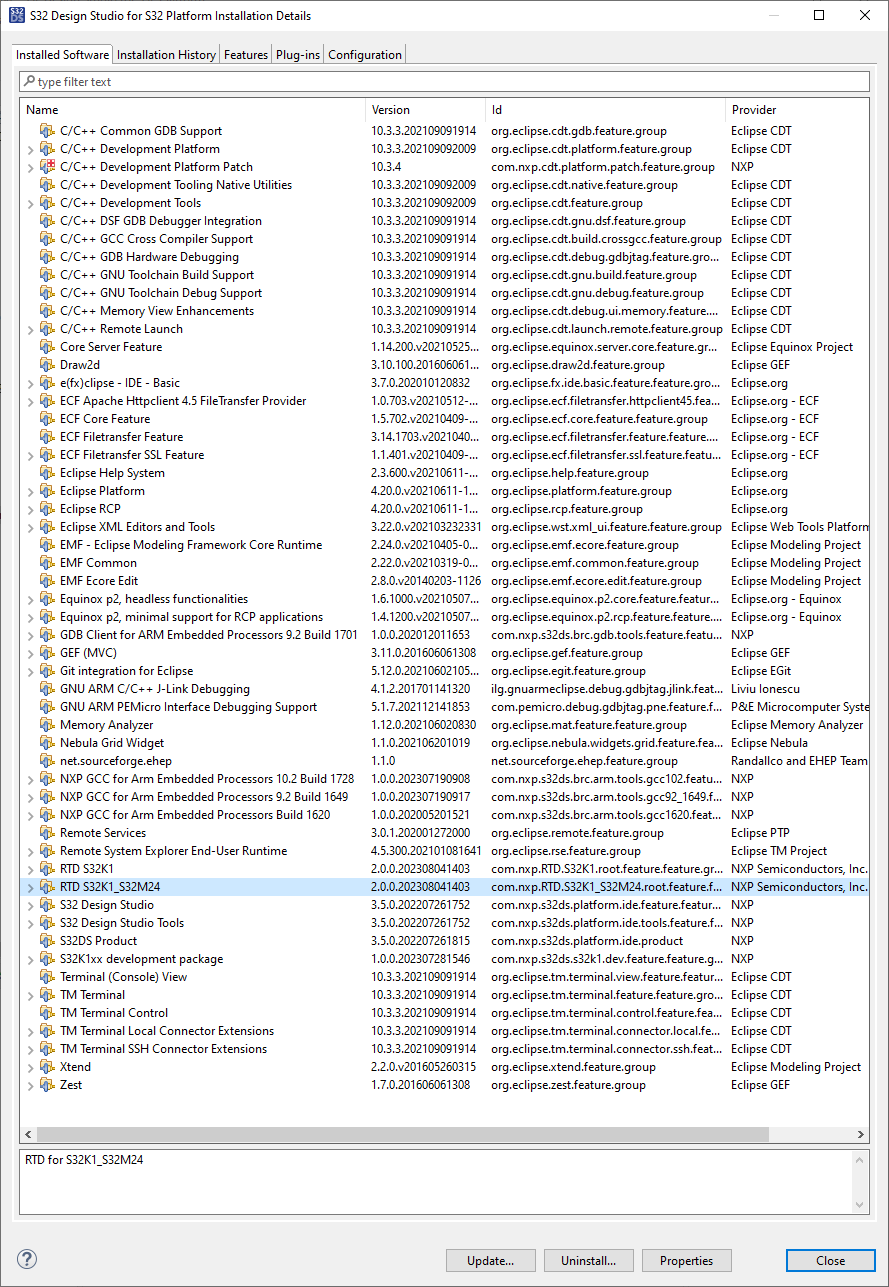Click the S32 Design Studio icon in the title bar
Viewport: 889px width, 1287px height.
[x=15, y=15]
